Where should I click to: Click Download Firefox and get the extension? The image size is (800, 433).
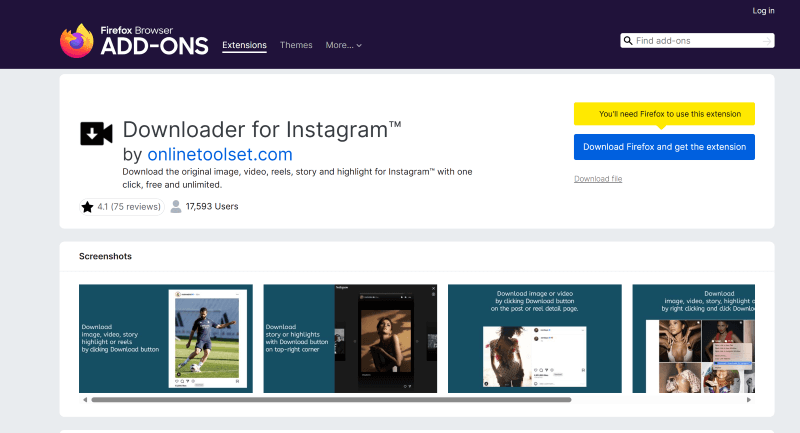[664, 147]
